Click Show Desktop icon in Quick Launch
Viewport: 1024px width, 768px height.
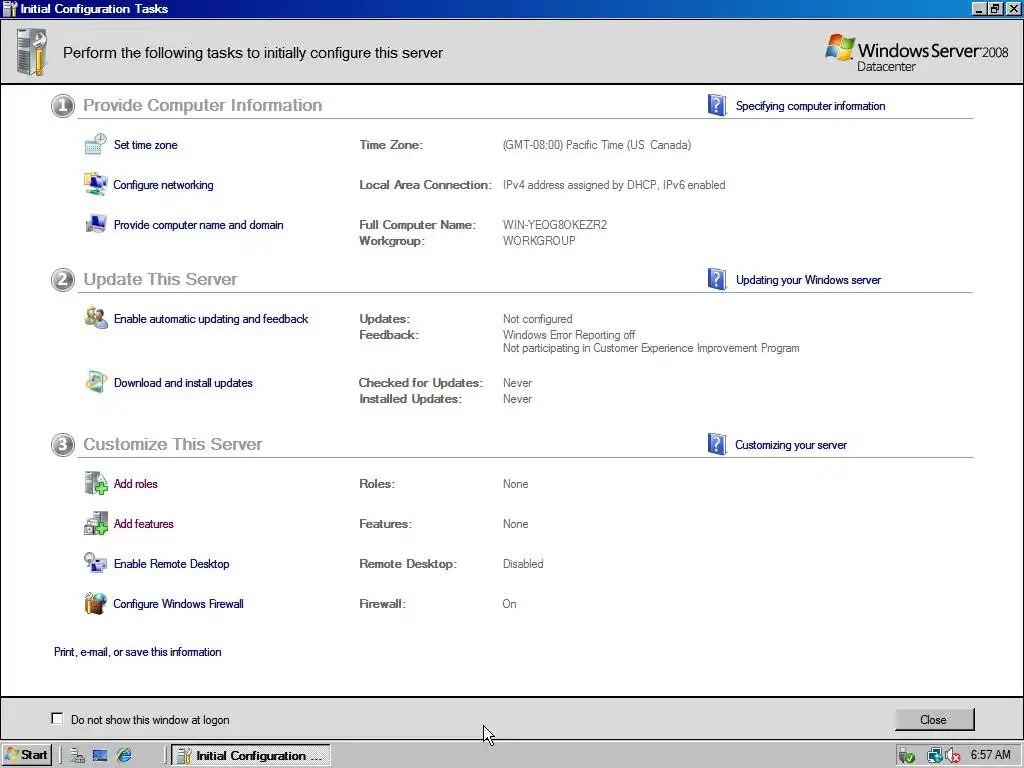click(x=100, y=756)
